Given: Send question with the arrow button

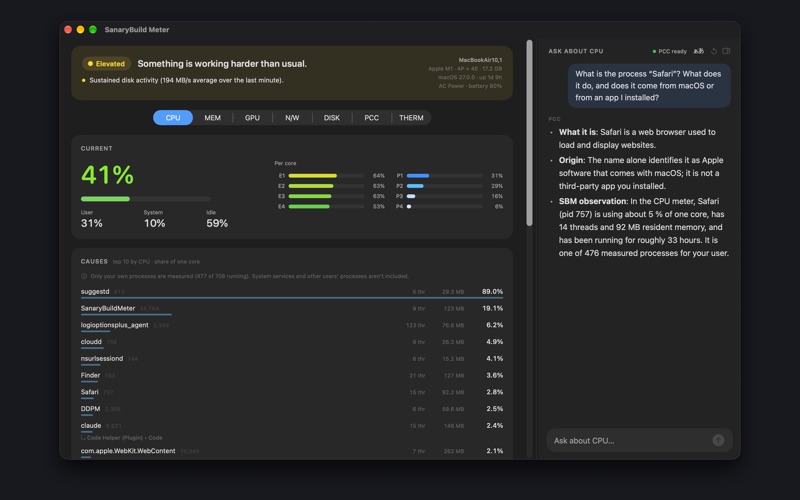Looking at the screenshot, I should (x=718, y=440).
